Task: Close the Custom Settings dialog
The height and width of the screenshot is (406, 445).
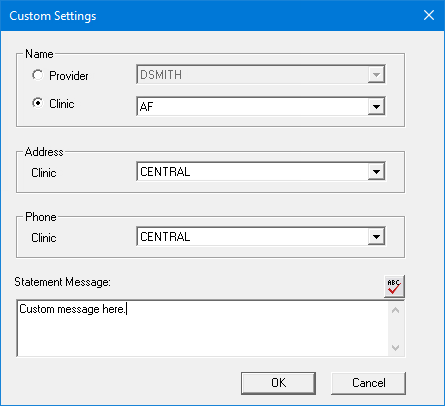Action: 429,15
